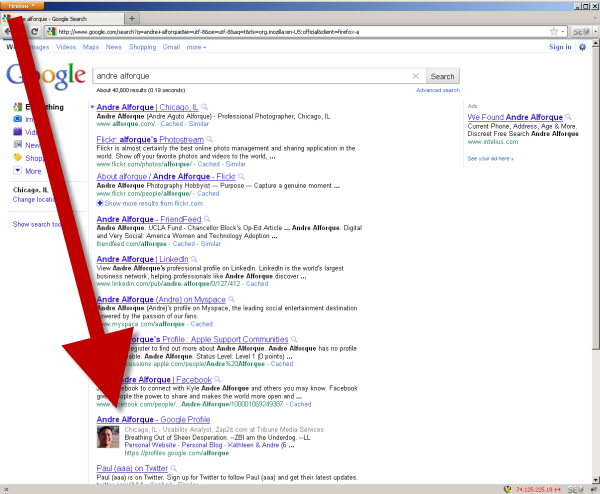Open Andre Alforque - FriendFeed result

(x=149, y=219)
